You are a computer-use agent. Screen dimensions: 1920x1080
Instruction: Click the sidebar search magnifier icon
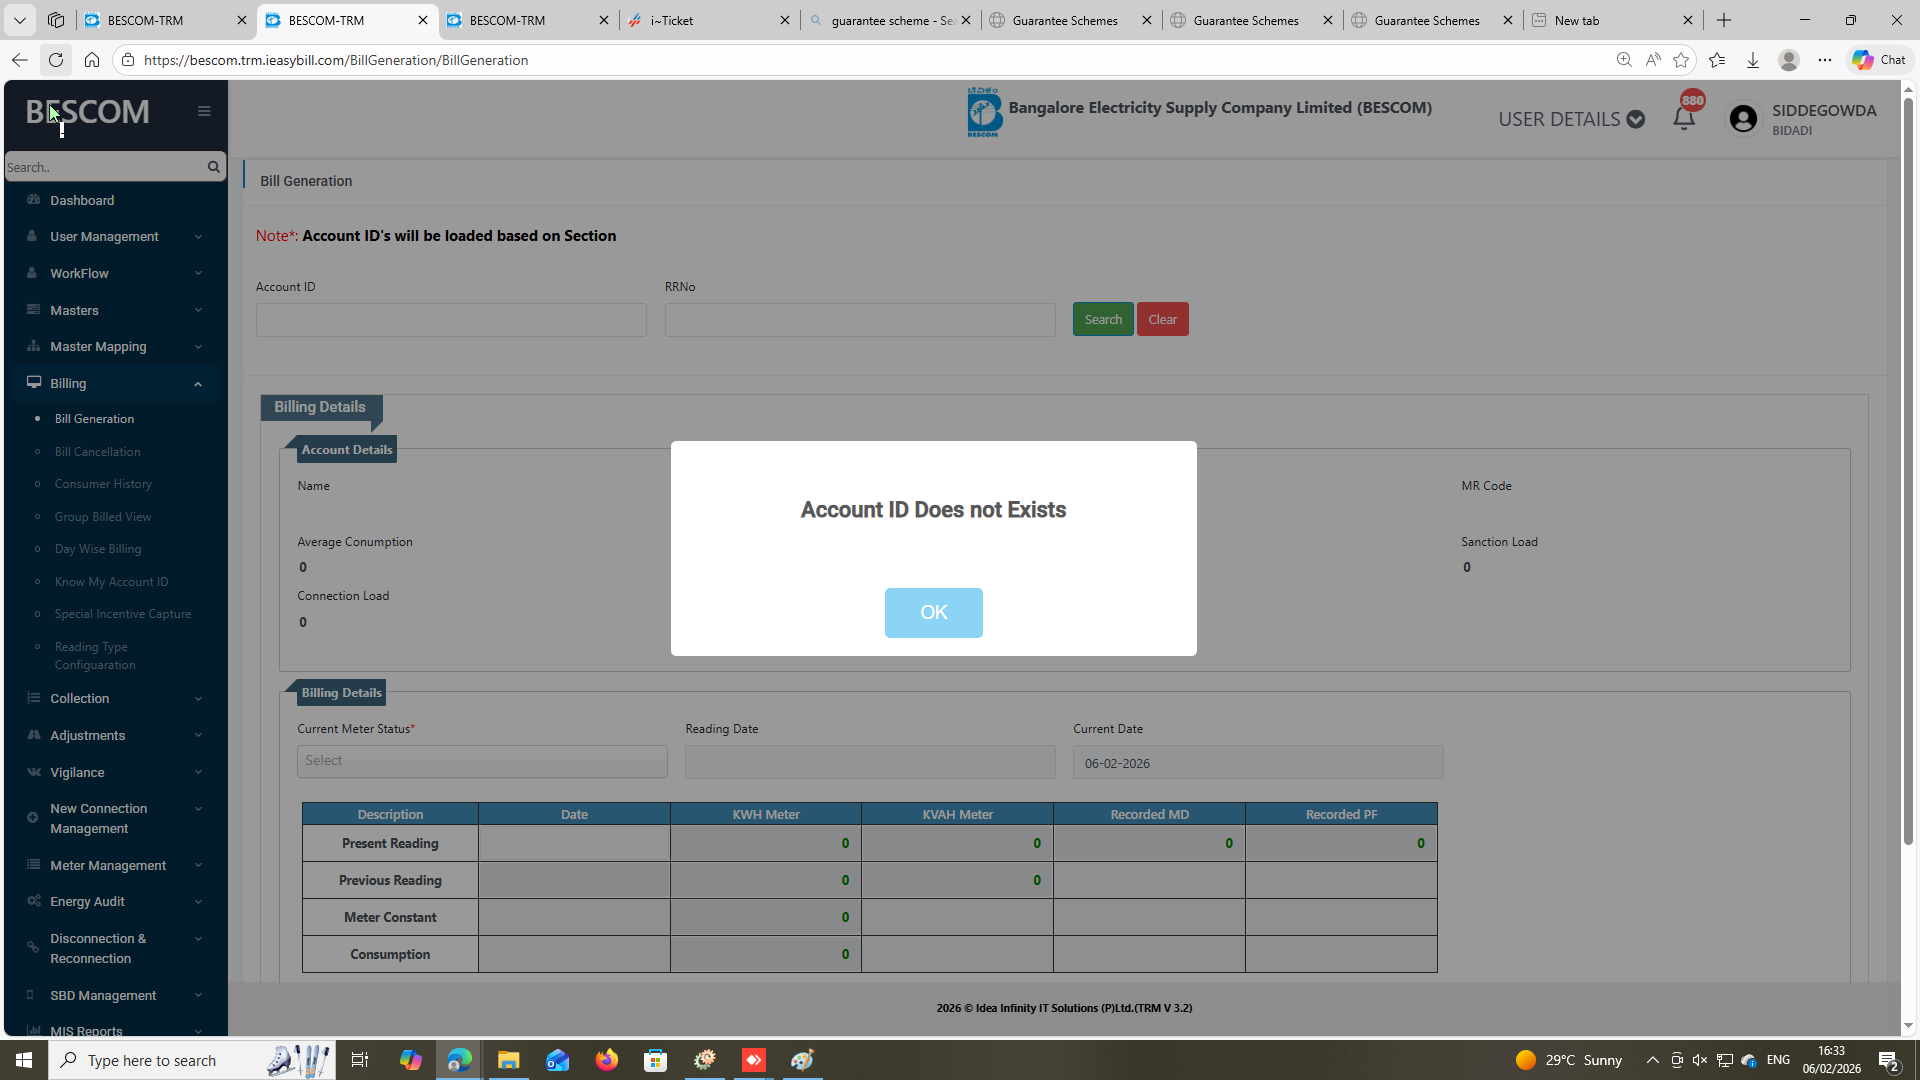point(213,167)
